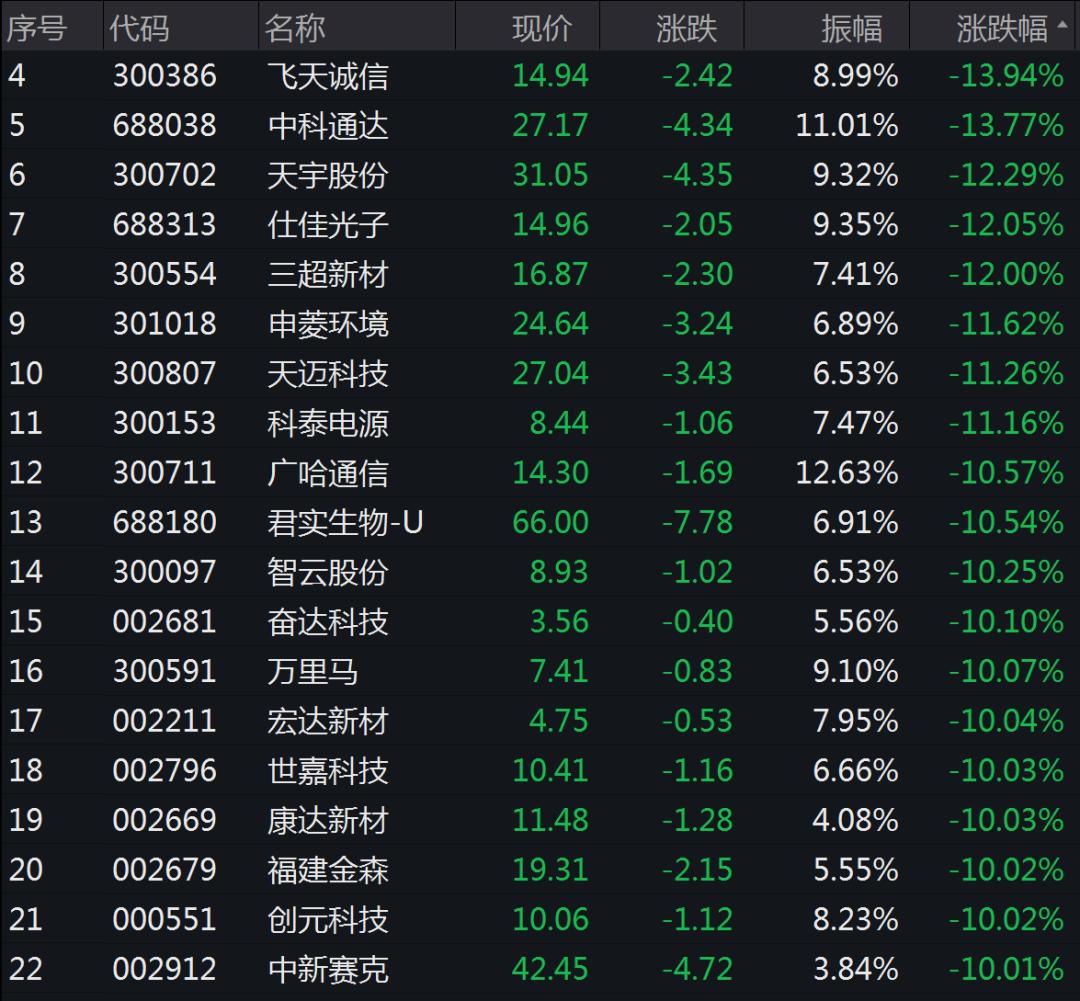
Task: Click amplitude value 11.01%
Action: point(847,125)
